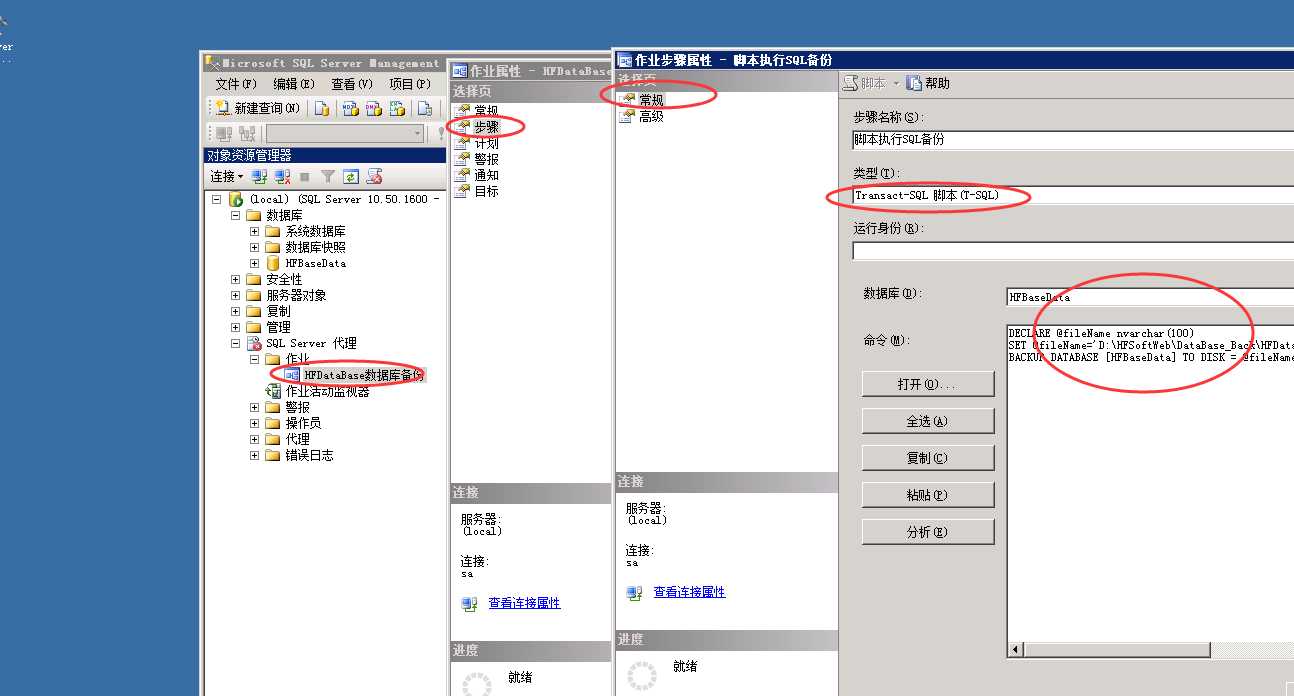Expand the 警报 folder under agent
1294x696 pixels.
[x=255, y=407]
